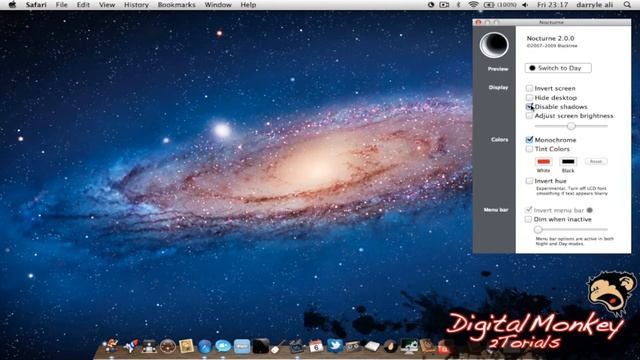Open the Safari application menu
The image size is (640, 360).
click(x=36, y=5)
